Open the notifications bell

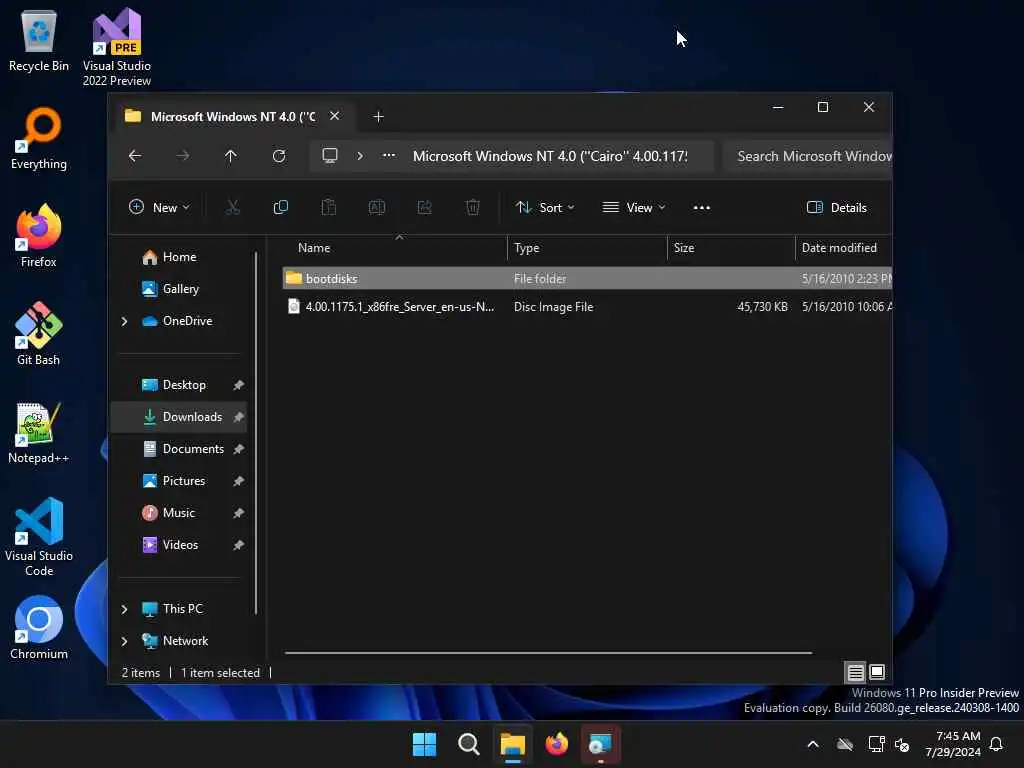coord(997,744)
